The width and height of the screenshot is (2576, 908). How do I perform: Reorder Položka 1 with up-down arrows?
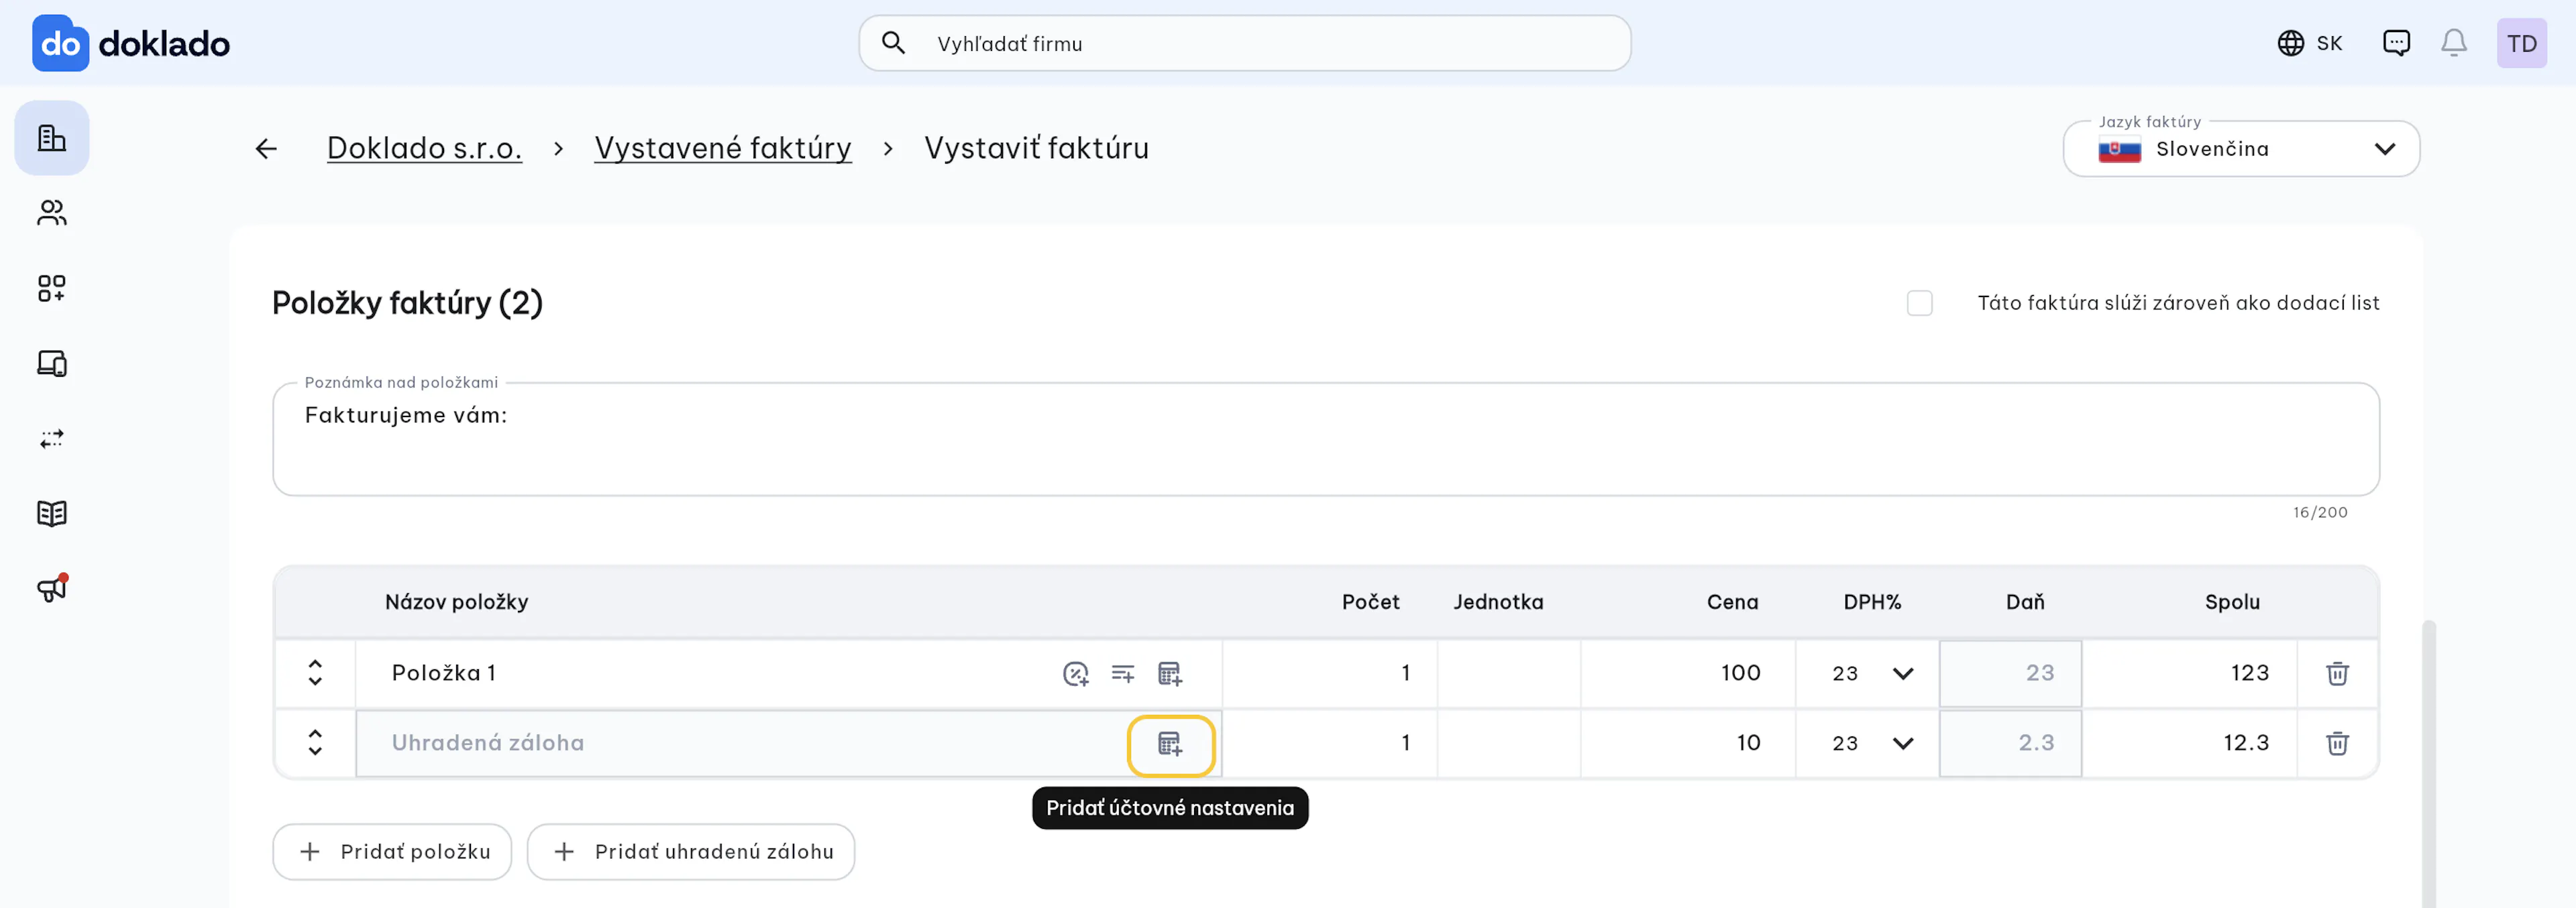(315, 673)
